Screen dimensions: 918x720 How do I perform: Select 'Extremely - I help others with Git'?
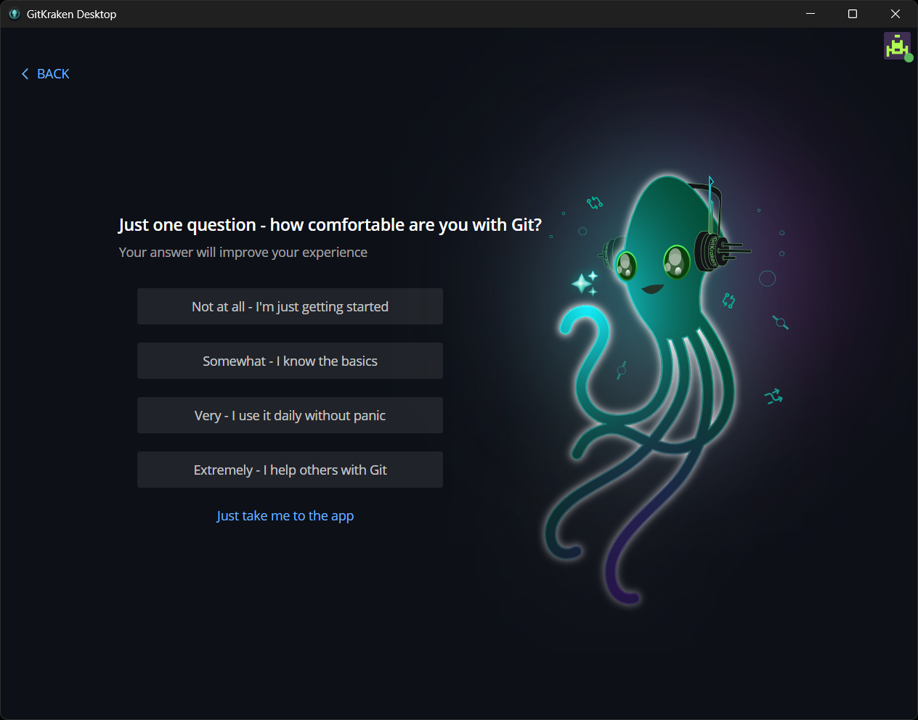point(290,470)
